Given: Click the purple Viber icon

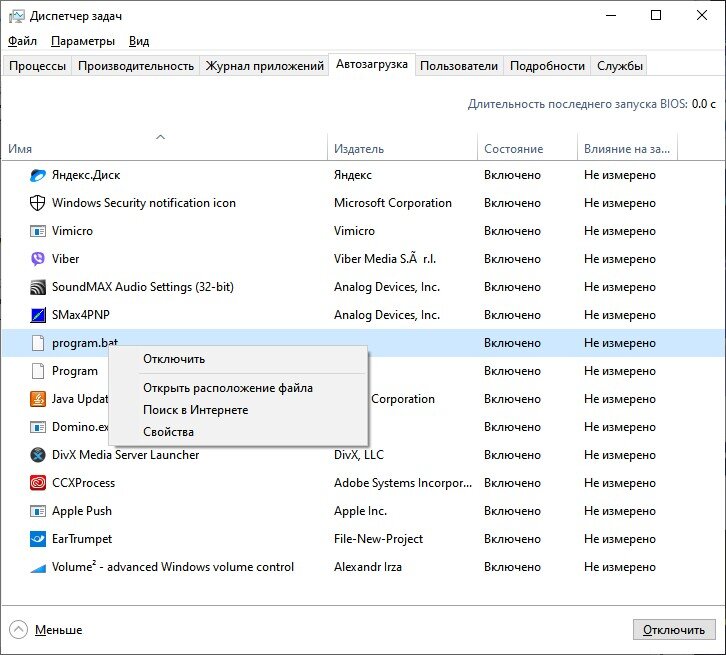Looking at the screenshot, I should coord(38,259).
